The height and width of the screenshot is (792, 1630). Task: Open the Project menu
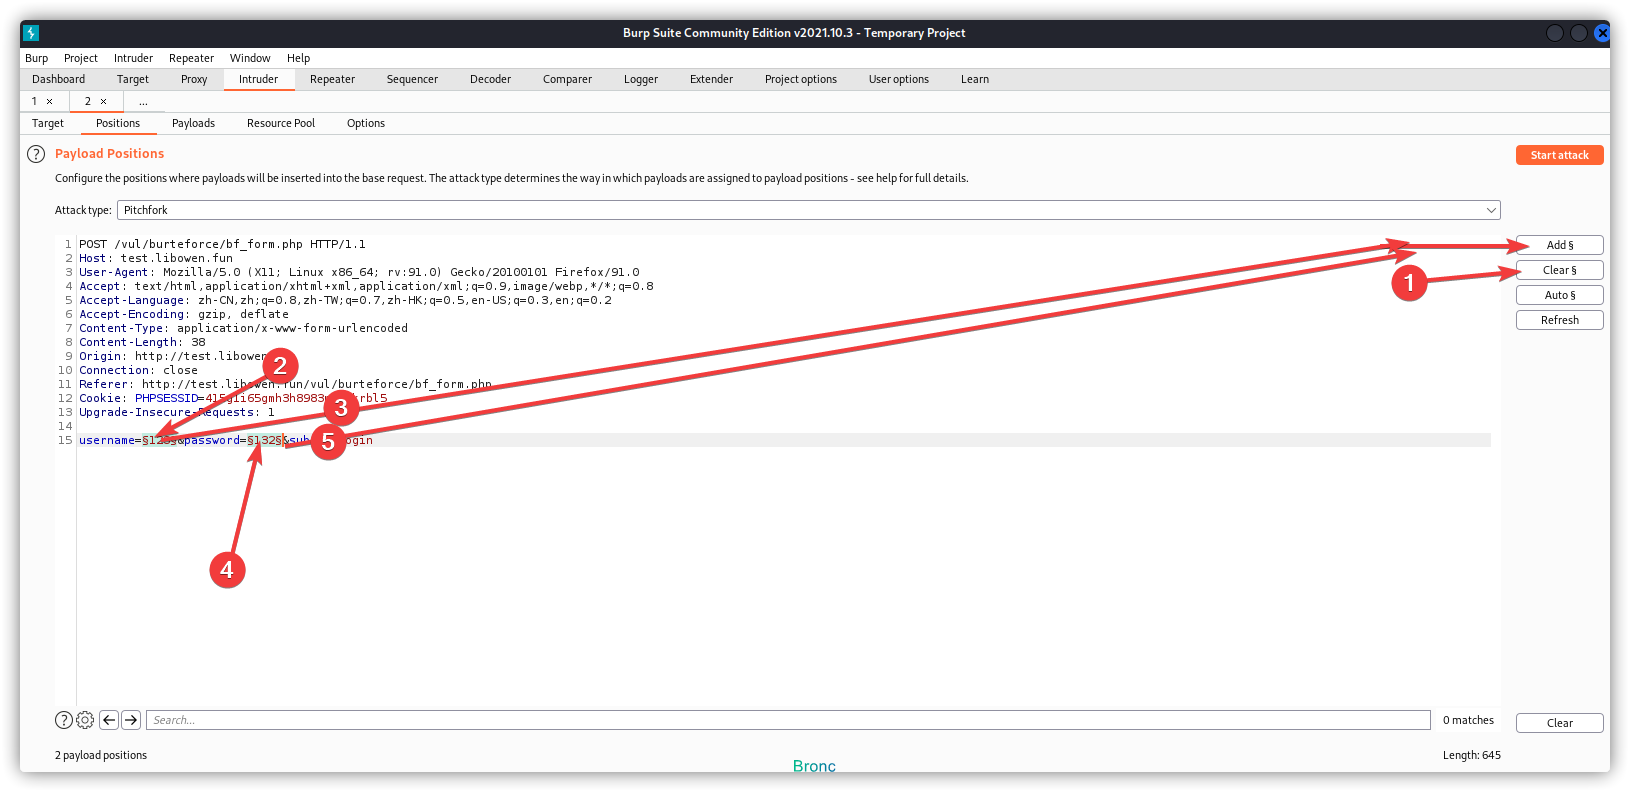click(x=81, y=58)
